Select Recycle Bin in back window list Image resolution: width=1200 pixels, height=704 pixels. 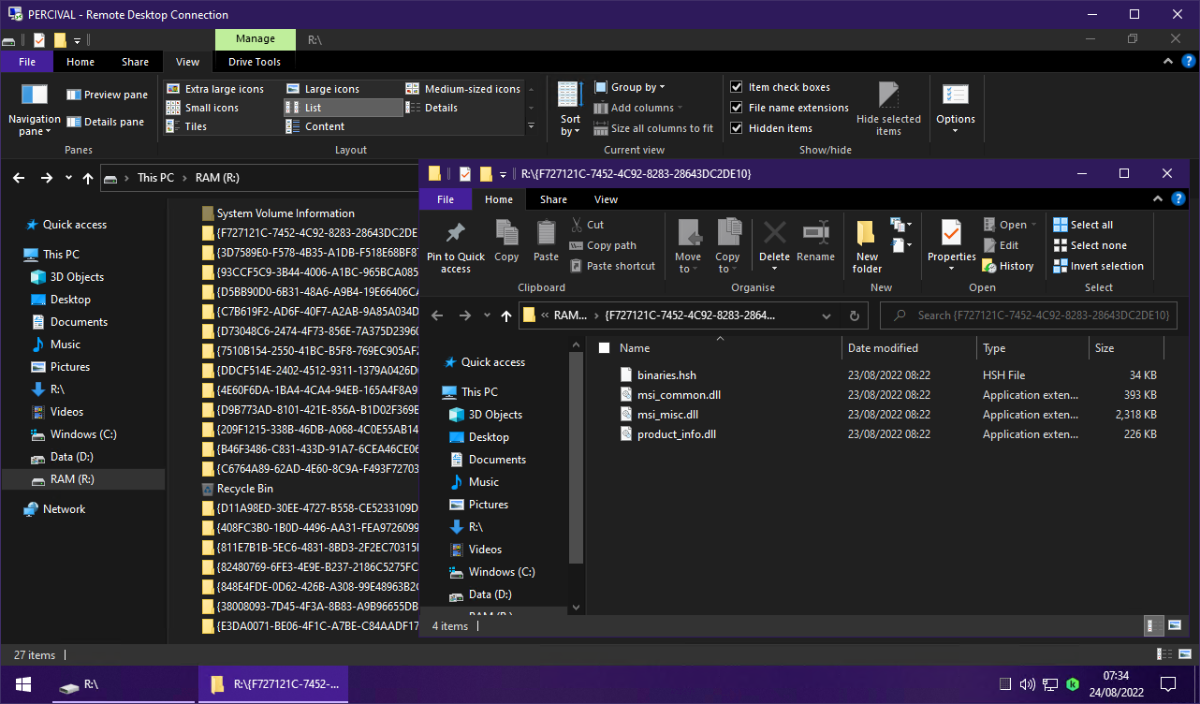[x=245, y=489]
